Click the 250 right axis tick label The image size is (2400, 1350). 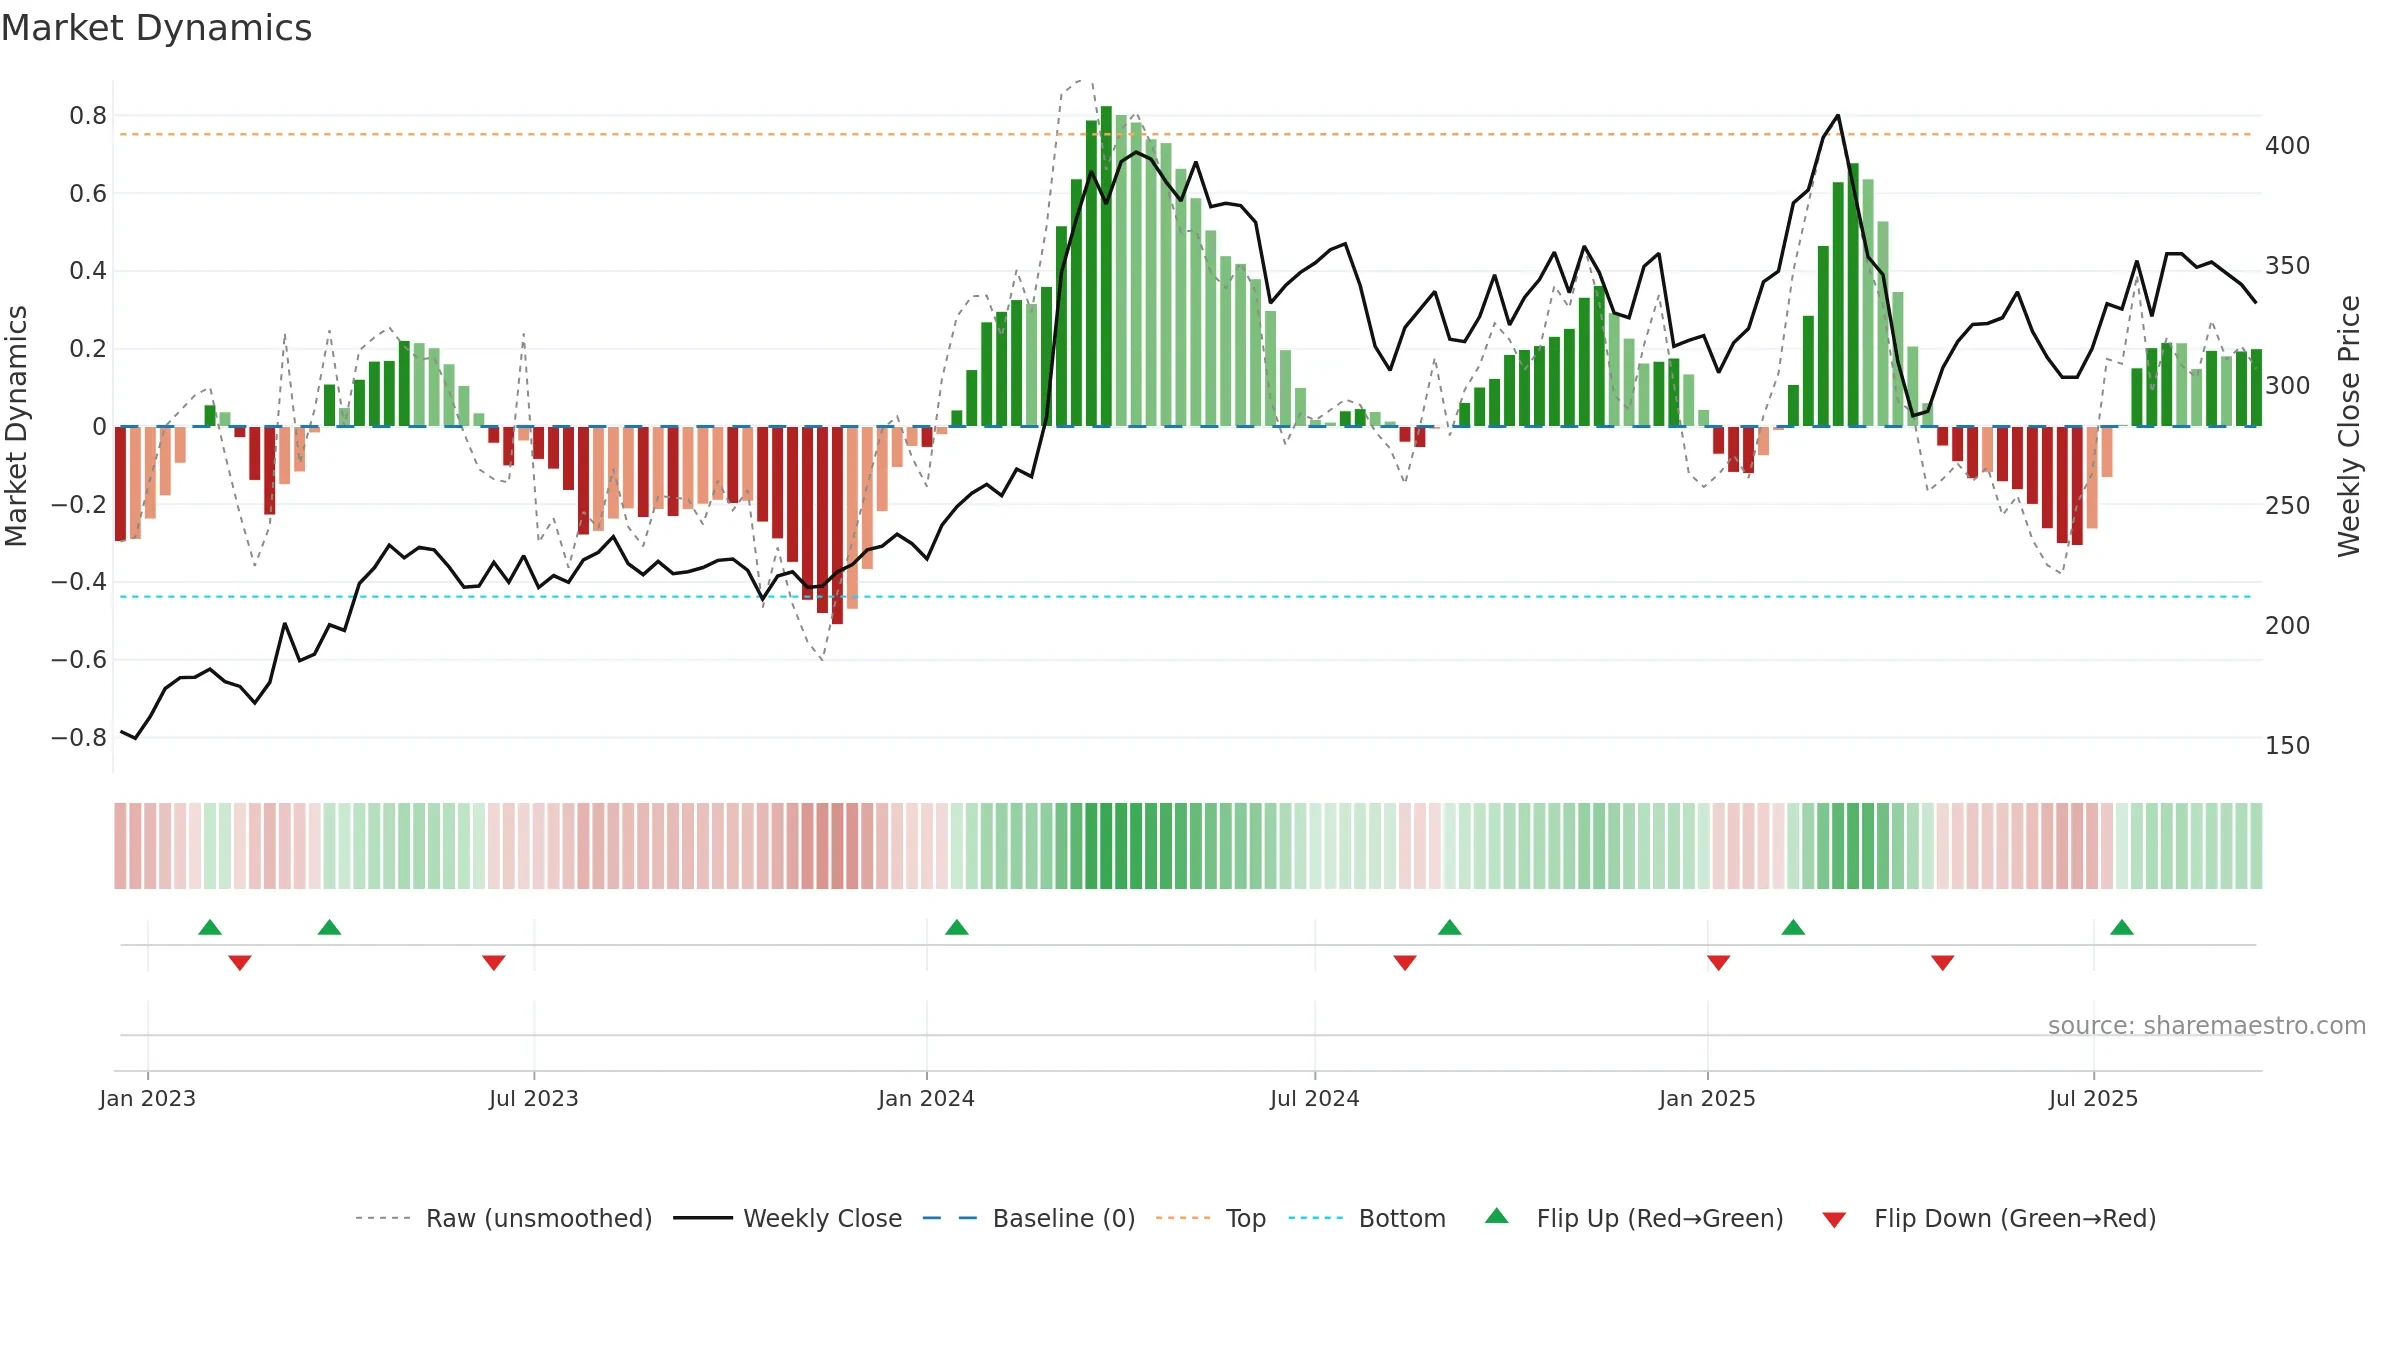coord(2288,506)
